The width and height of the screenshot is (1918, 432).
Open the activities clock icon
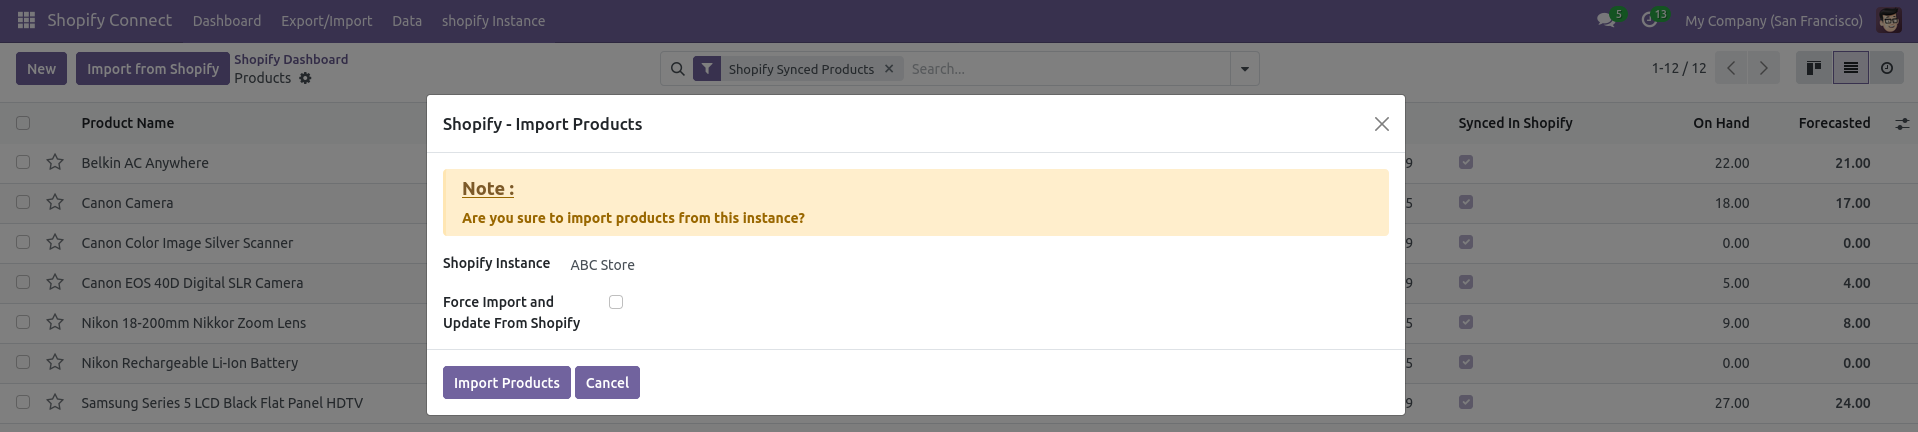pyautogui.click(x=1649, y=20)
